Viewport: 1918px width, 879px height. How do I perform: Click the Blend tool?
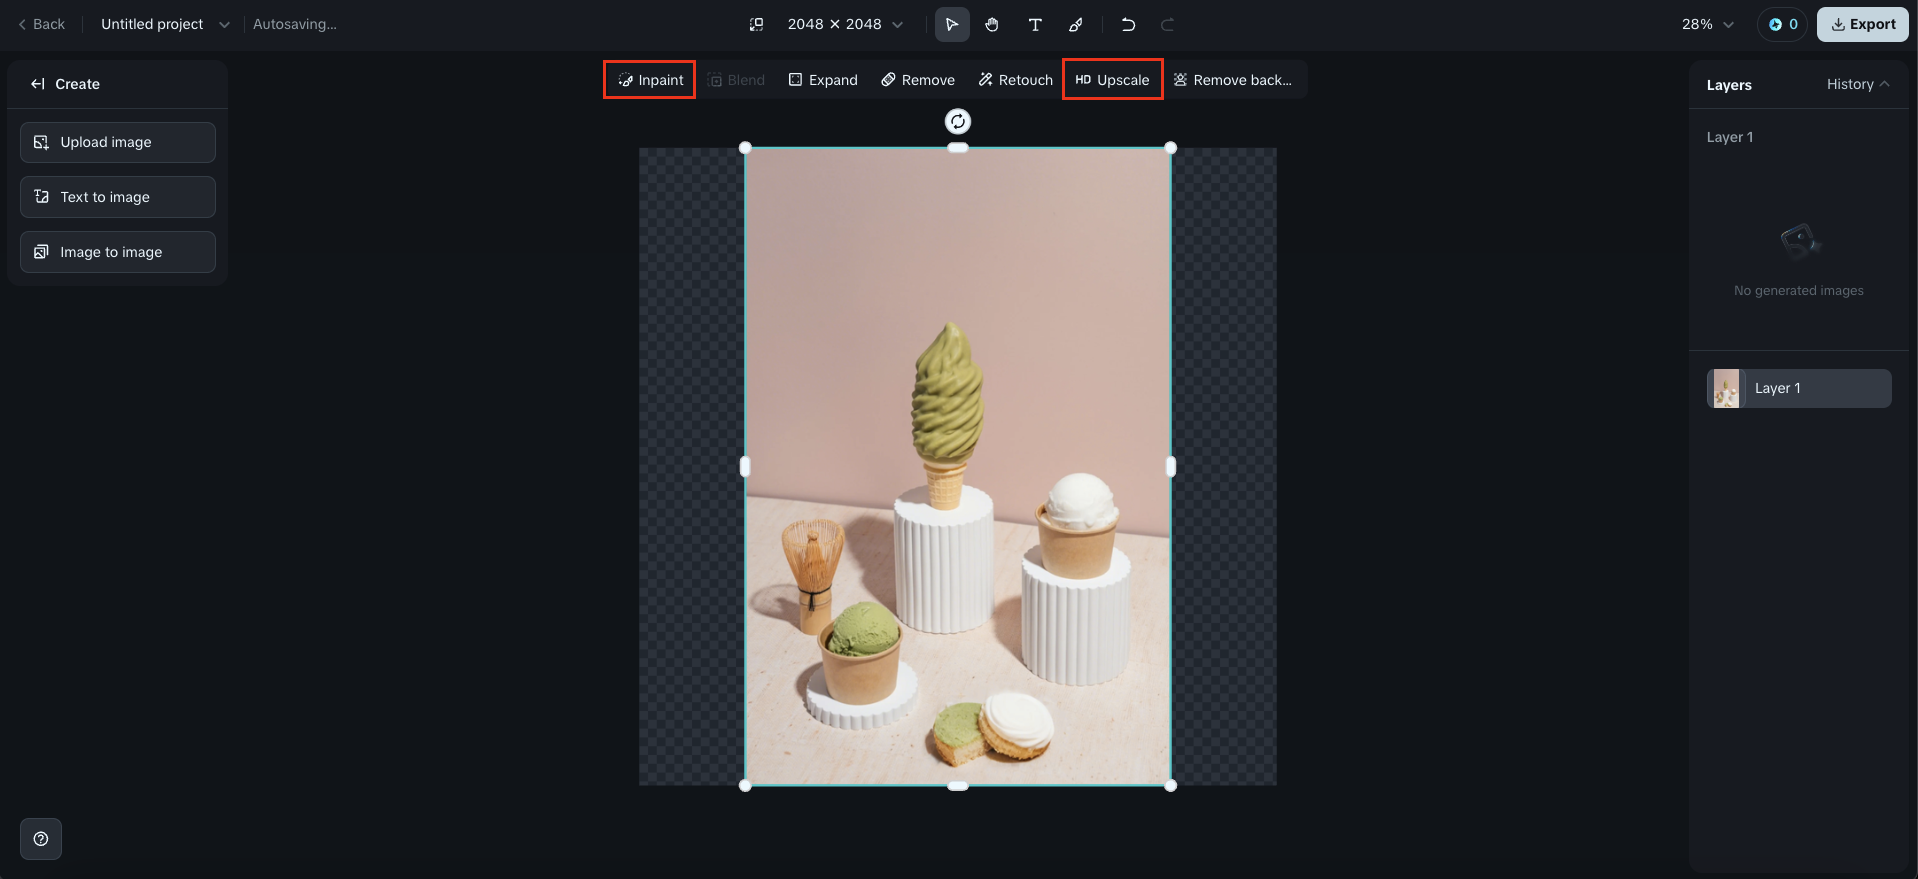pyautogui.click(x=736, y=80)
